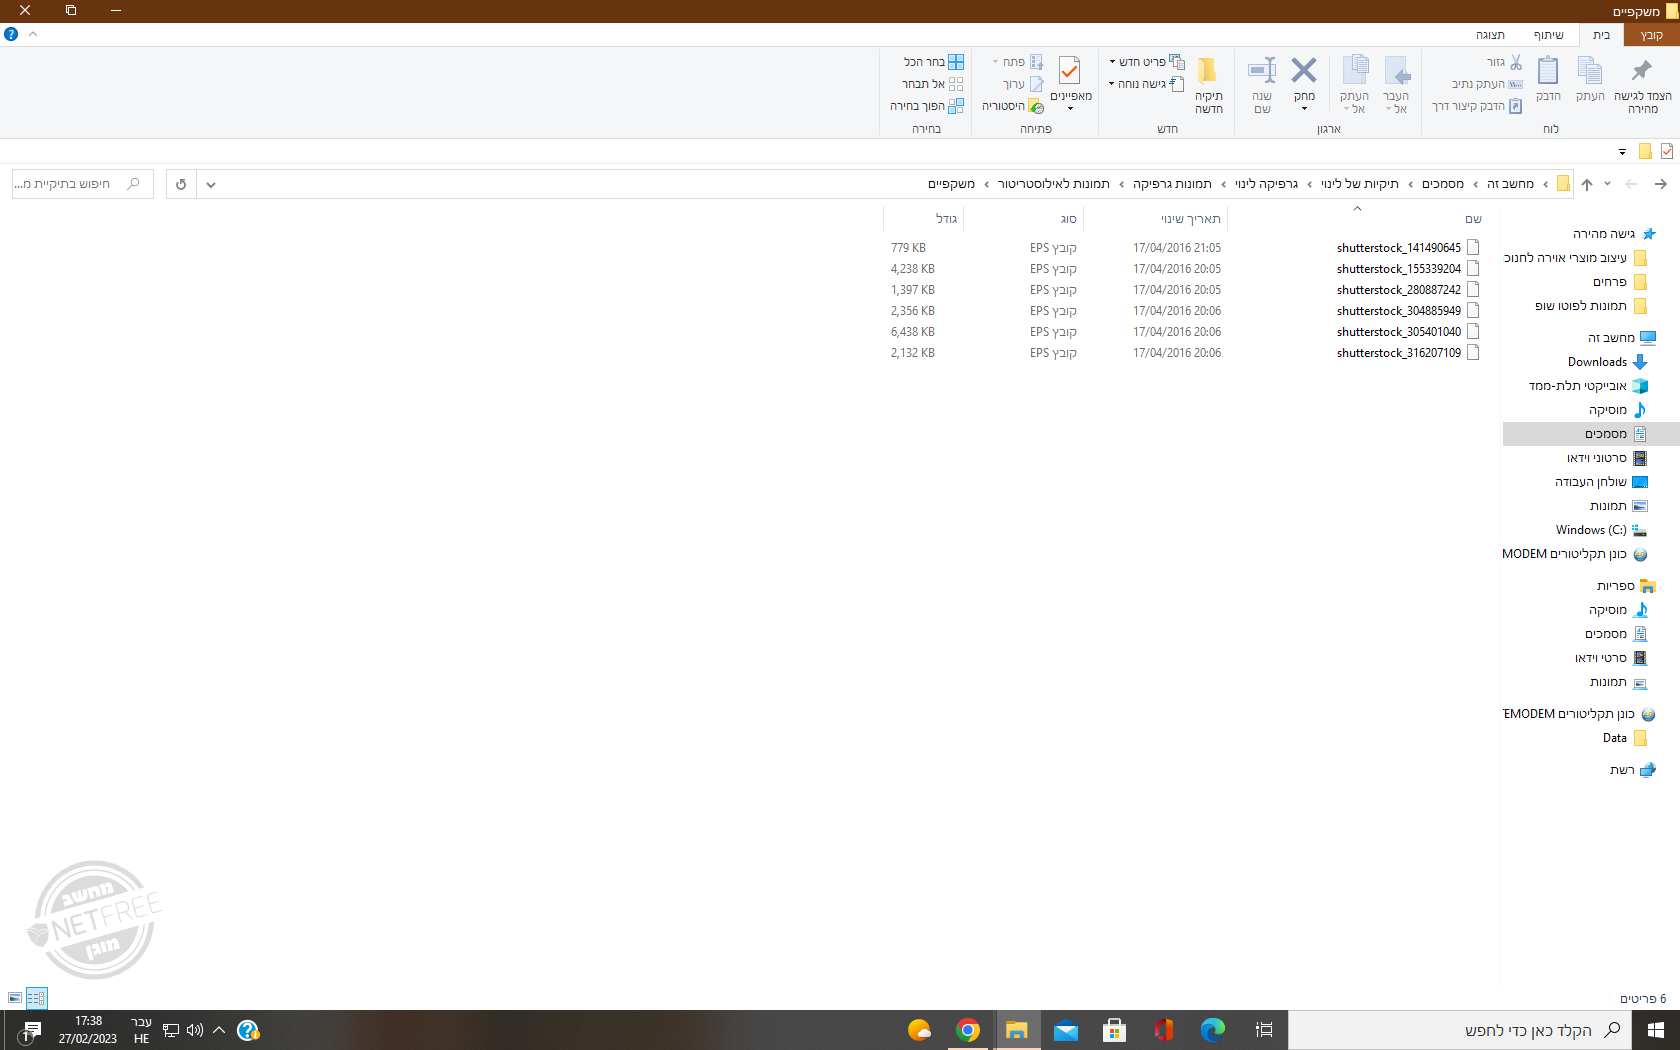Open the New item (פריט חדש) dropdown
Image resolution: width=1680 pixels, height=1050 pixels.
point(1146,62)
